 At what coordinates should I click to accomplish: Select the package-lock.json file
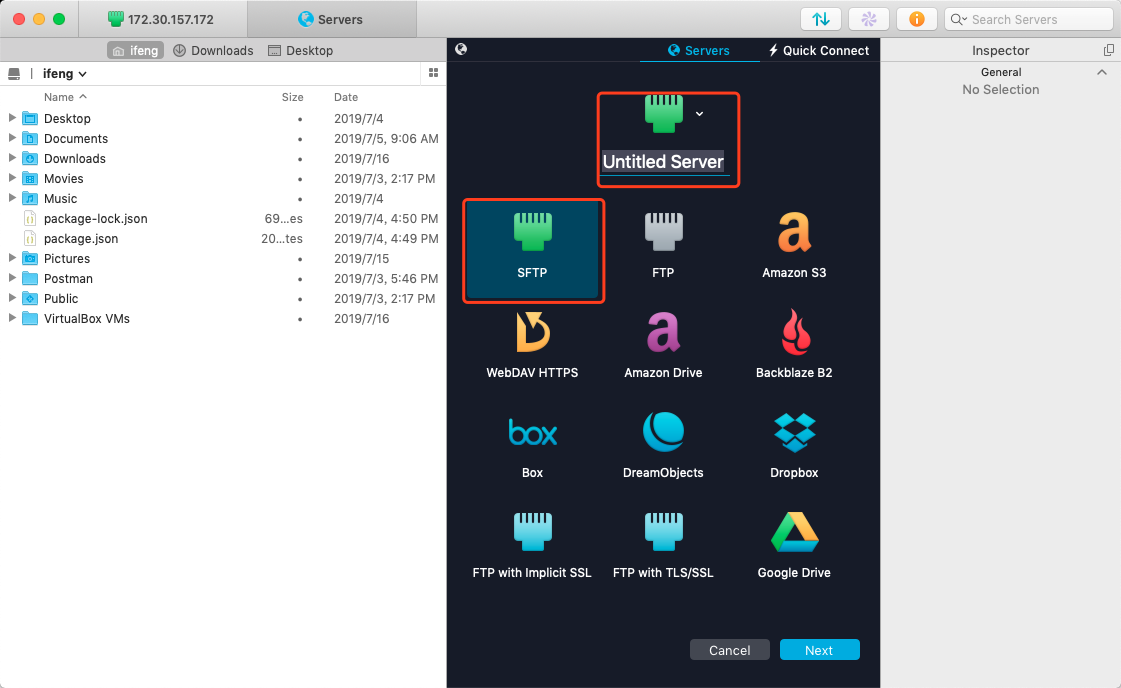[96, 218]
